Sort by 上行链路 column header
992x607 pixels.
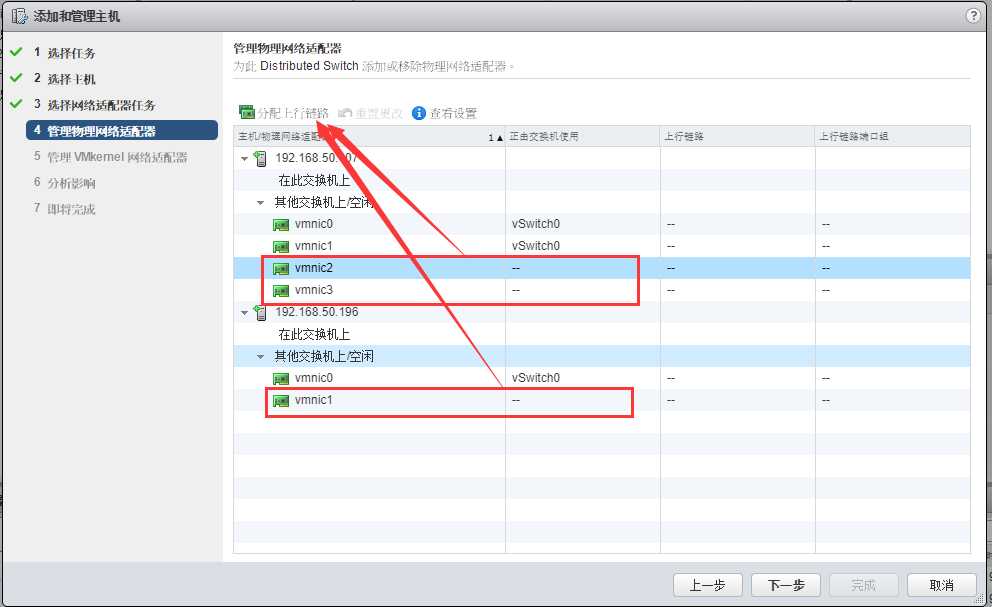[x=738, y=136]
